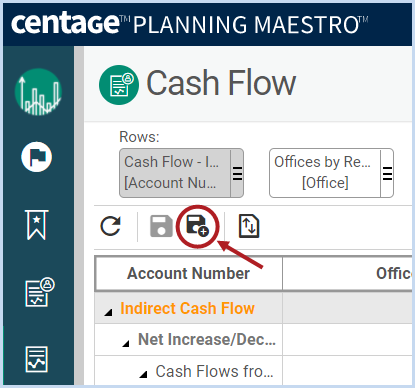This screenshot has width=415, height=388.
Task: Select the Cash Flows fro... label
Action: pyautogui.click(x=215, y=371)
